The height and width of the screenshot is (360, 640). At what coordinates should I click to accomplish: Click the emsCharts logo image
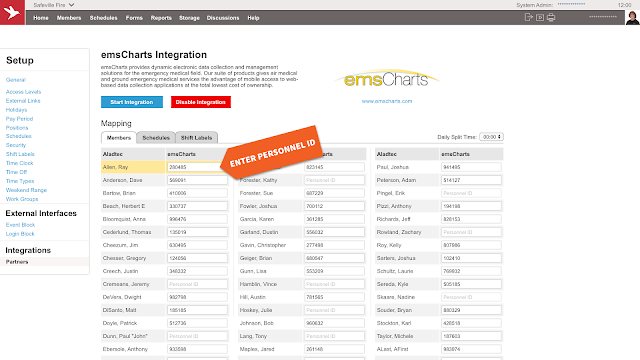tap(386, 79)
